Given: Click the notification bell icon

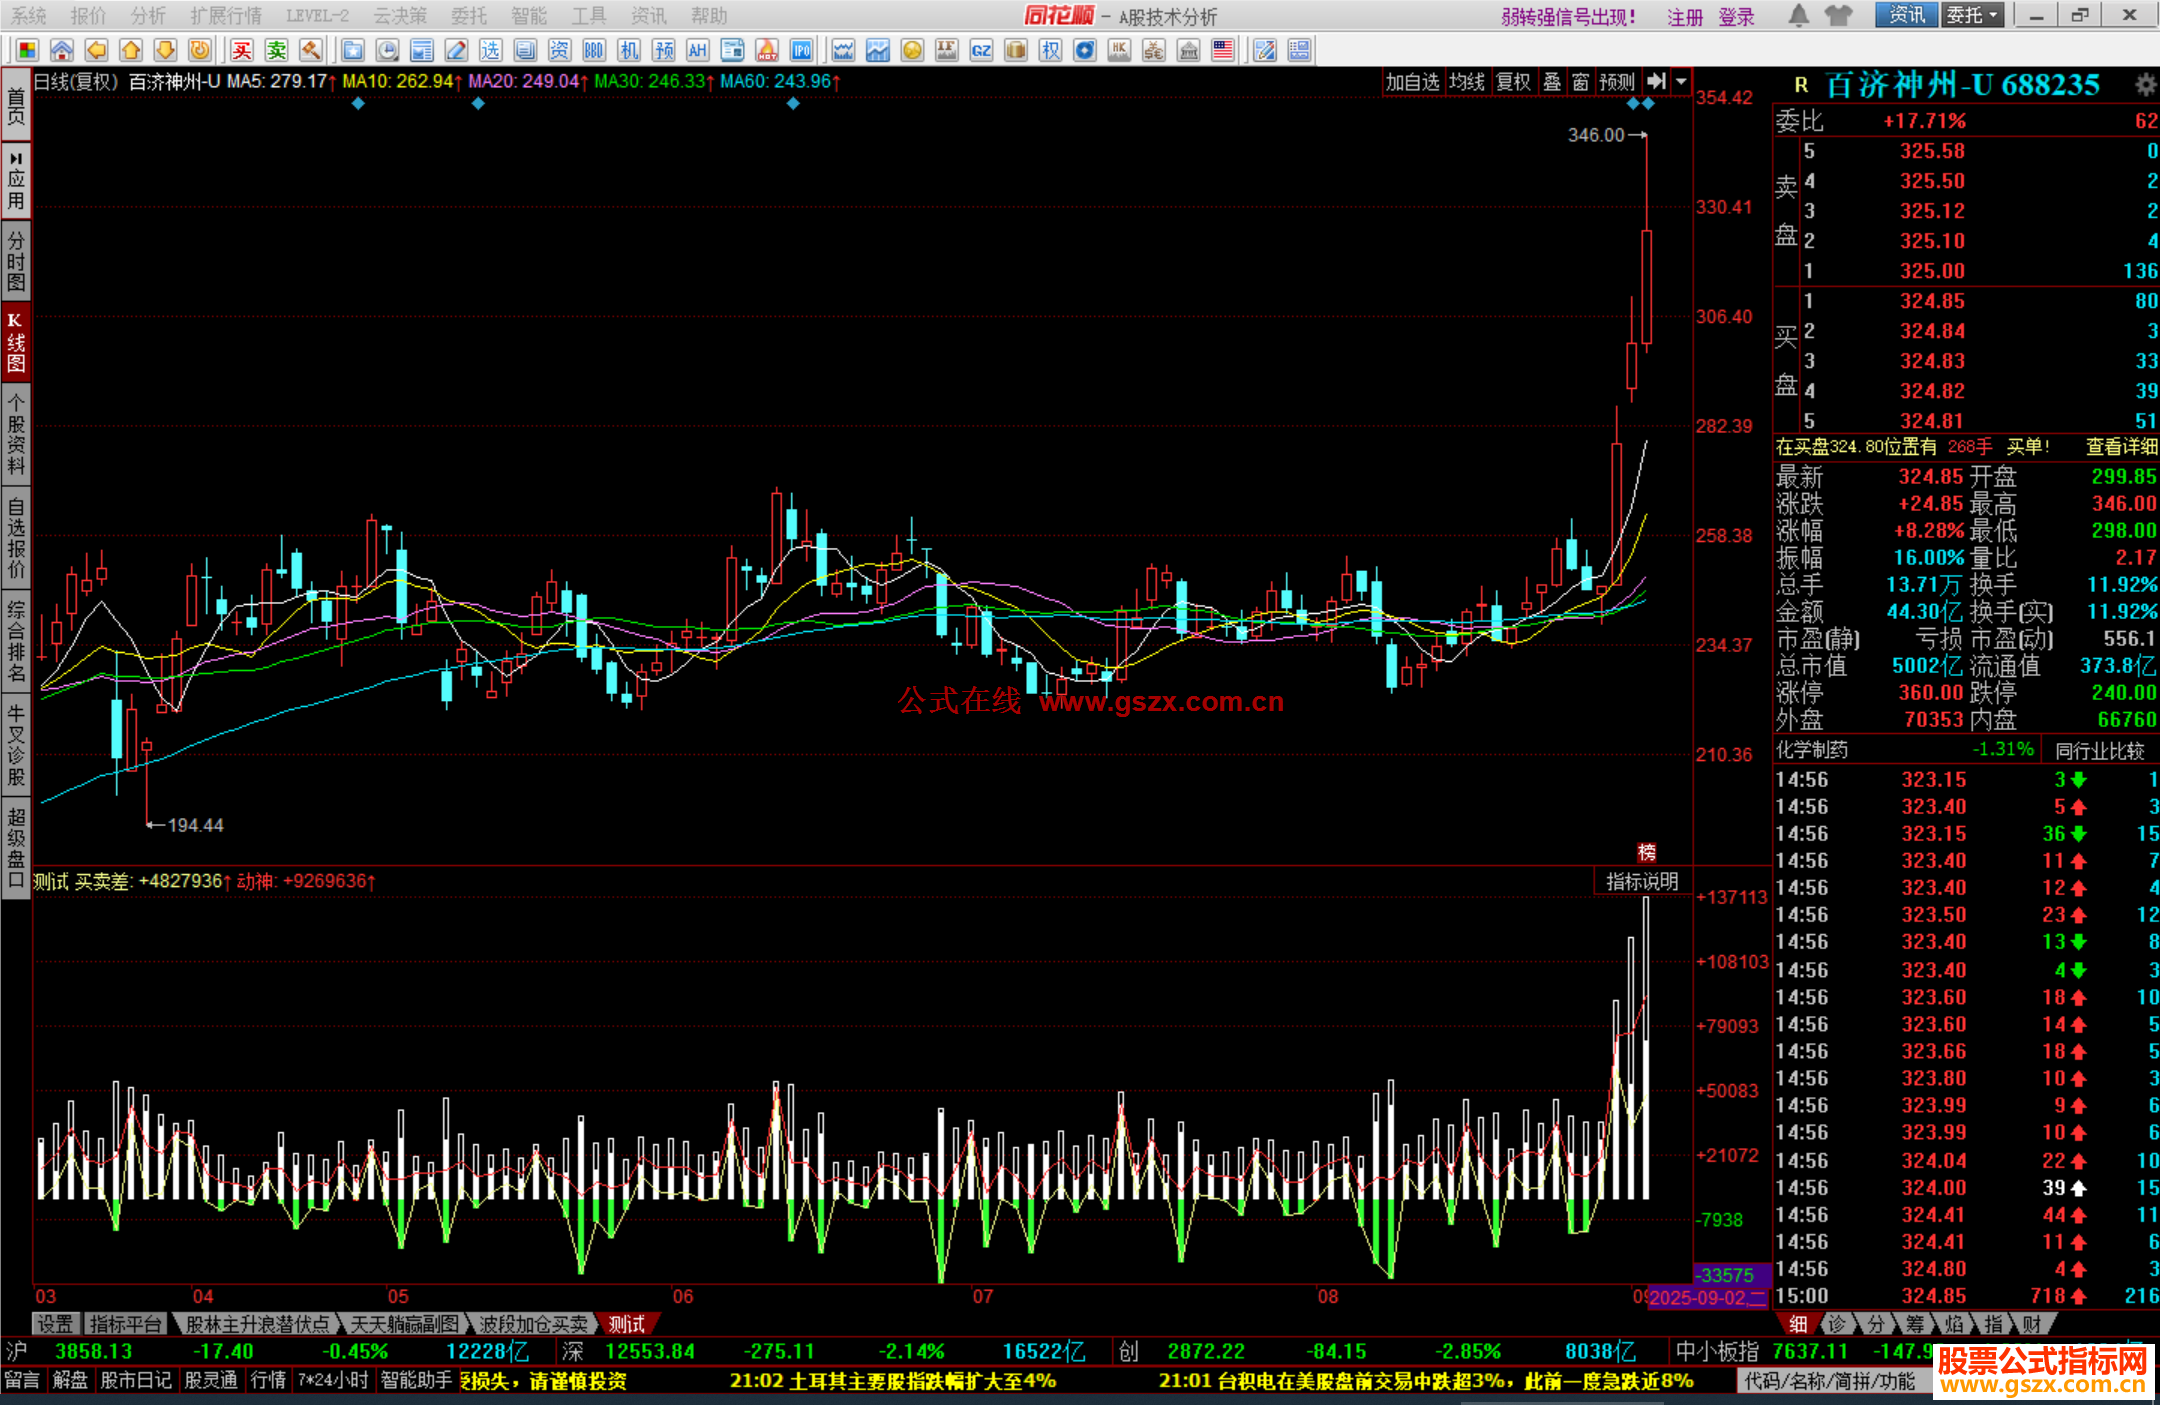Looking at the screenshot, I should pyautogui.click(x=1798, y=15).
